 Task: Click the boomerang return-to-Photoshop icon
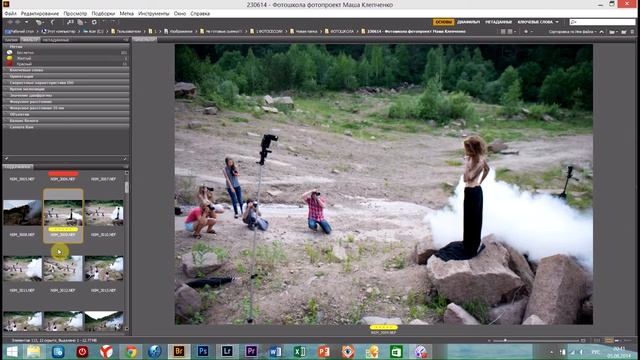tap(52, 22)
